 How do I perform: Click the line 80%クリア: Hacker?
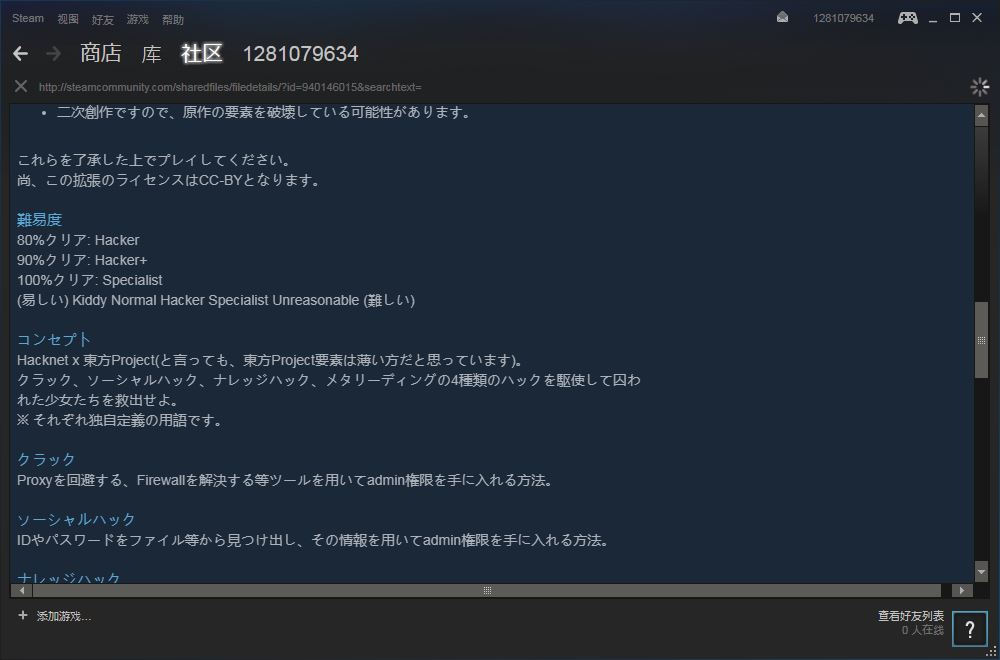point(78,240)
